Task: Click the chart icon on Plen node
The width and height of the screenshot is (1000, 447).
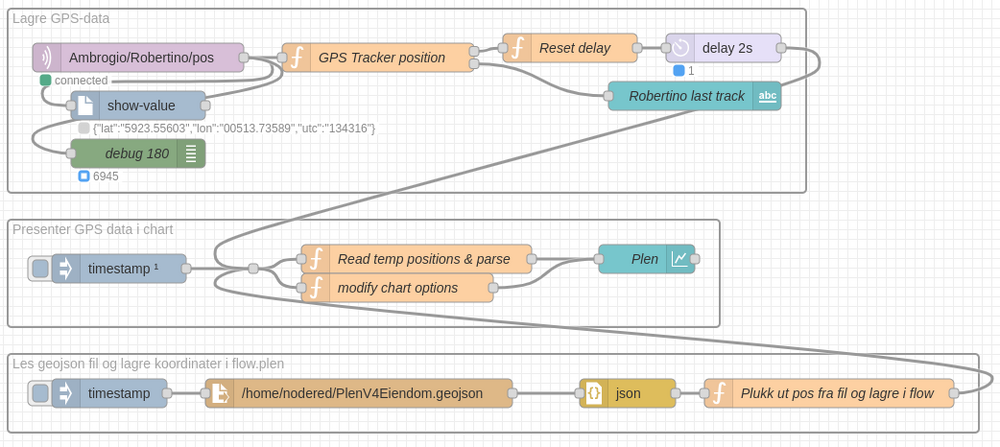Action: tap(680, 259)
